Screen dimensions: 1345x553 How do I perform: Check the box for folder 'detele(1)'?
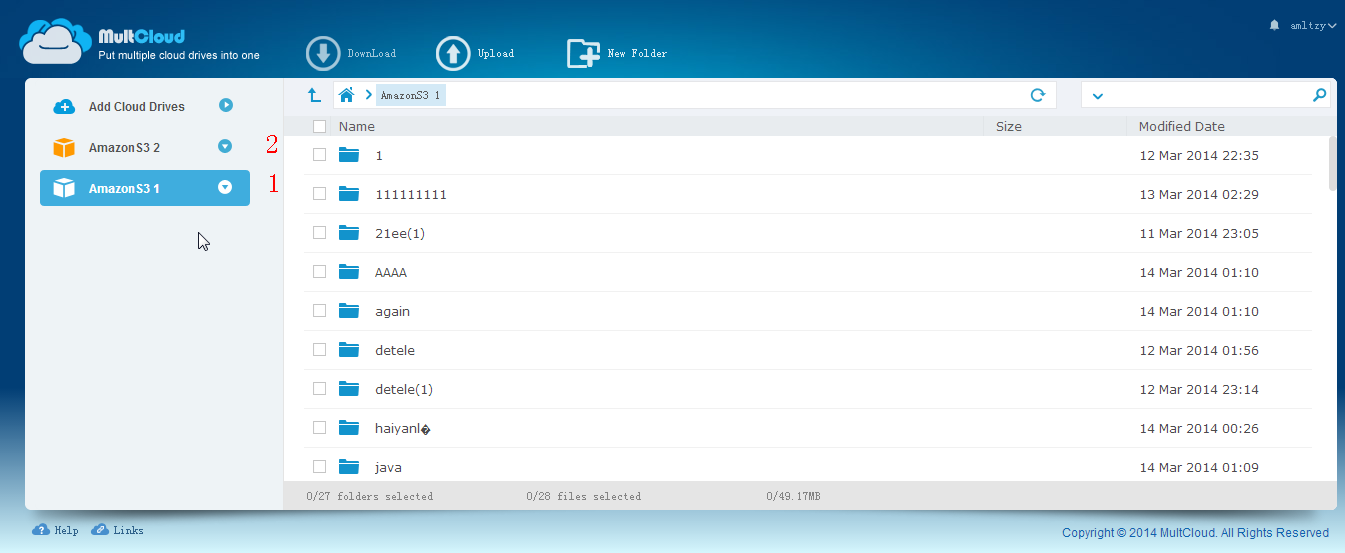(x=319, y=389)
